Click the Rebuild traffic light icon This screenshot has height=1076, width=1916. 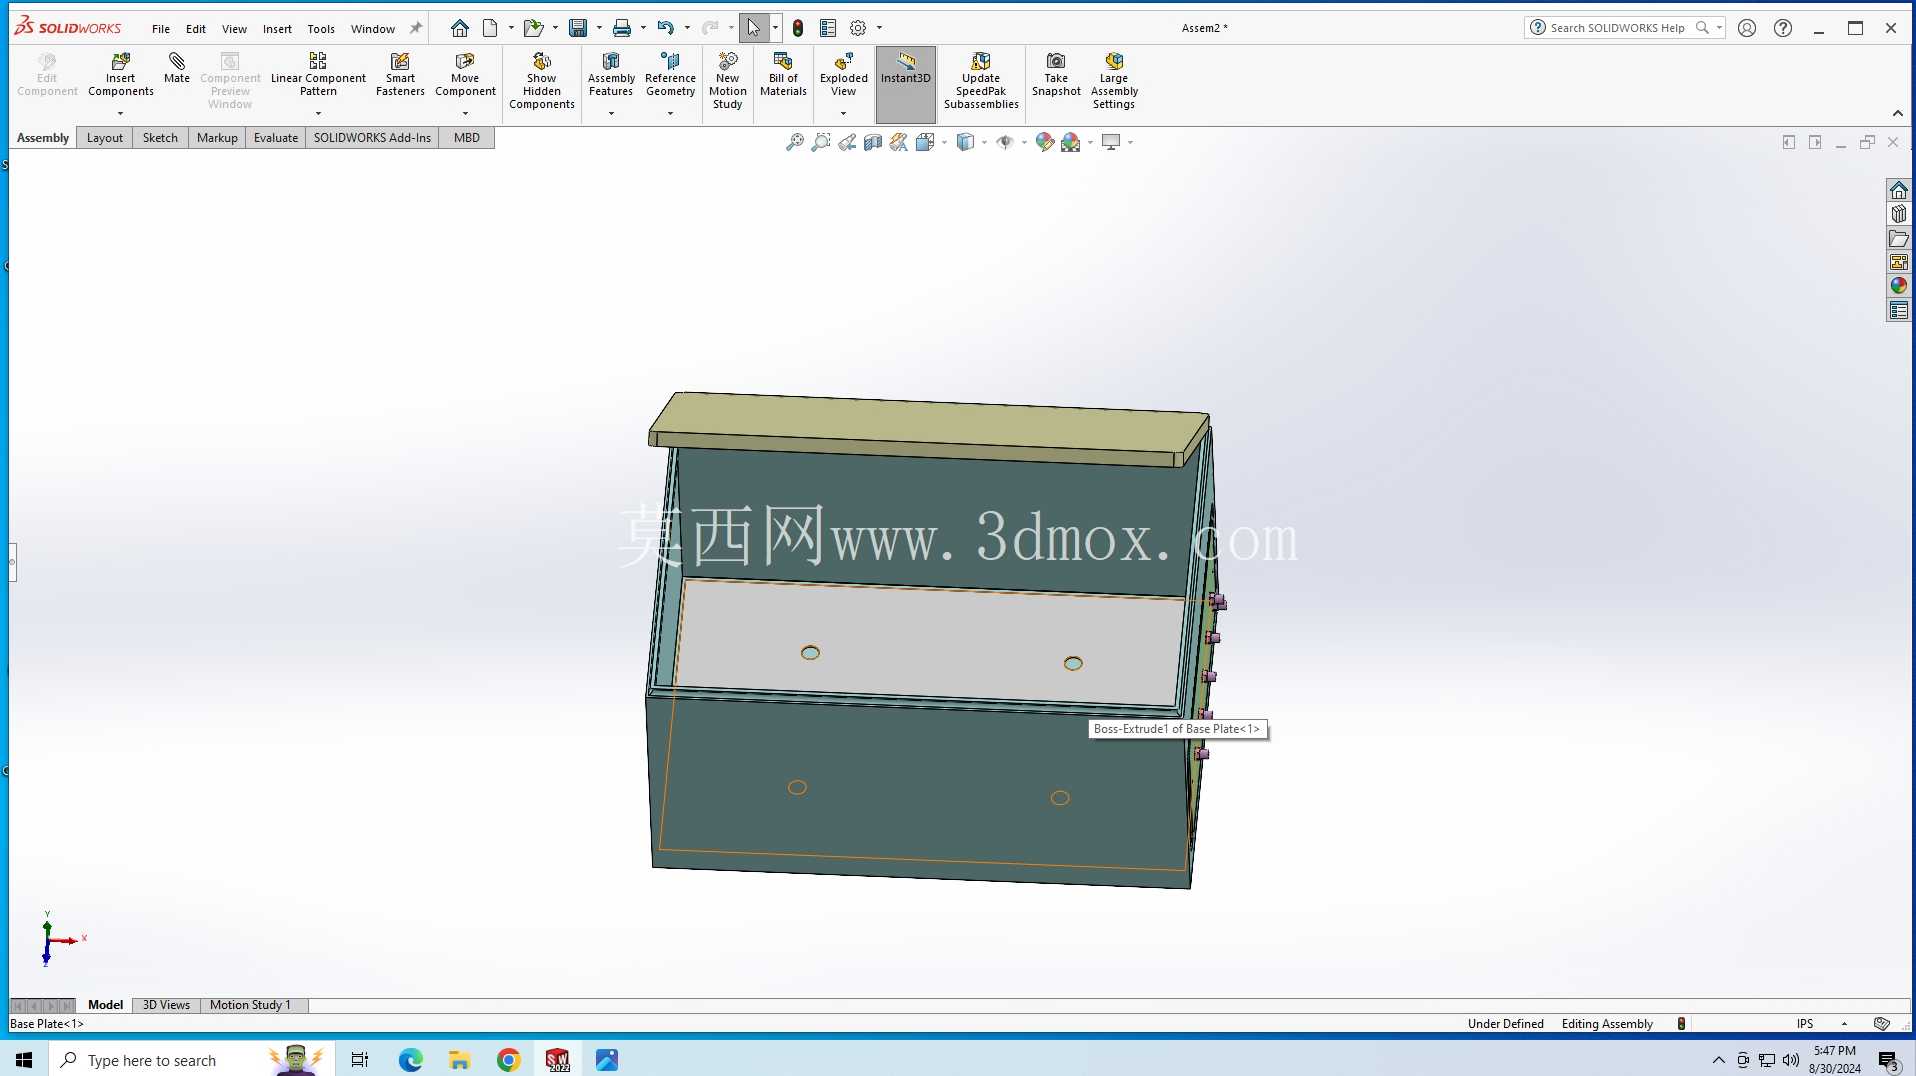pos(798,28)
